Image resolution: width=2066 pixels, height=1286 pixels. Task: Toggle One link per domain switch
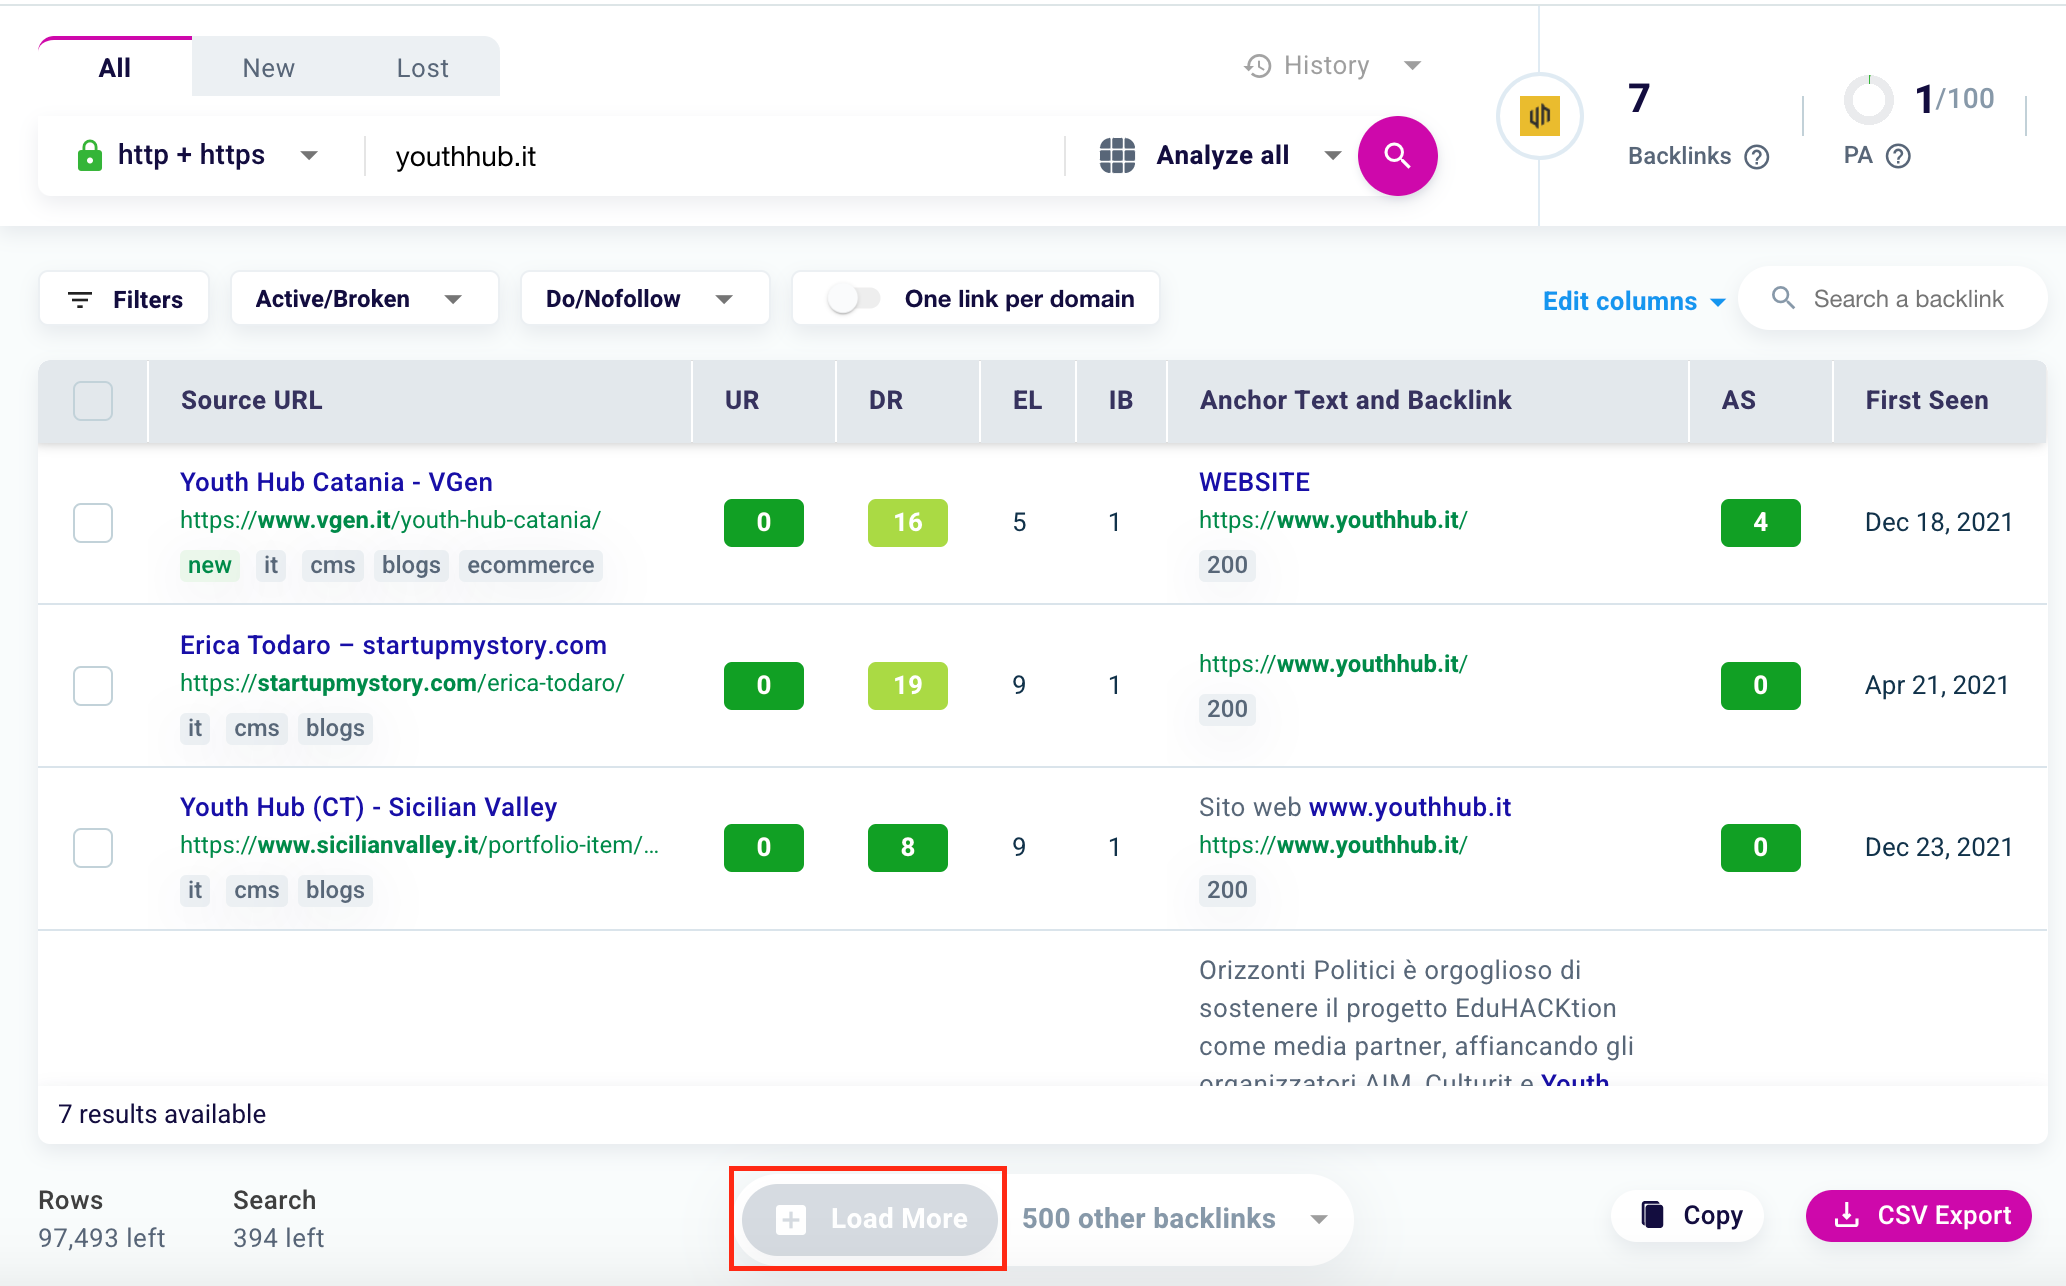853,299
